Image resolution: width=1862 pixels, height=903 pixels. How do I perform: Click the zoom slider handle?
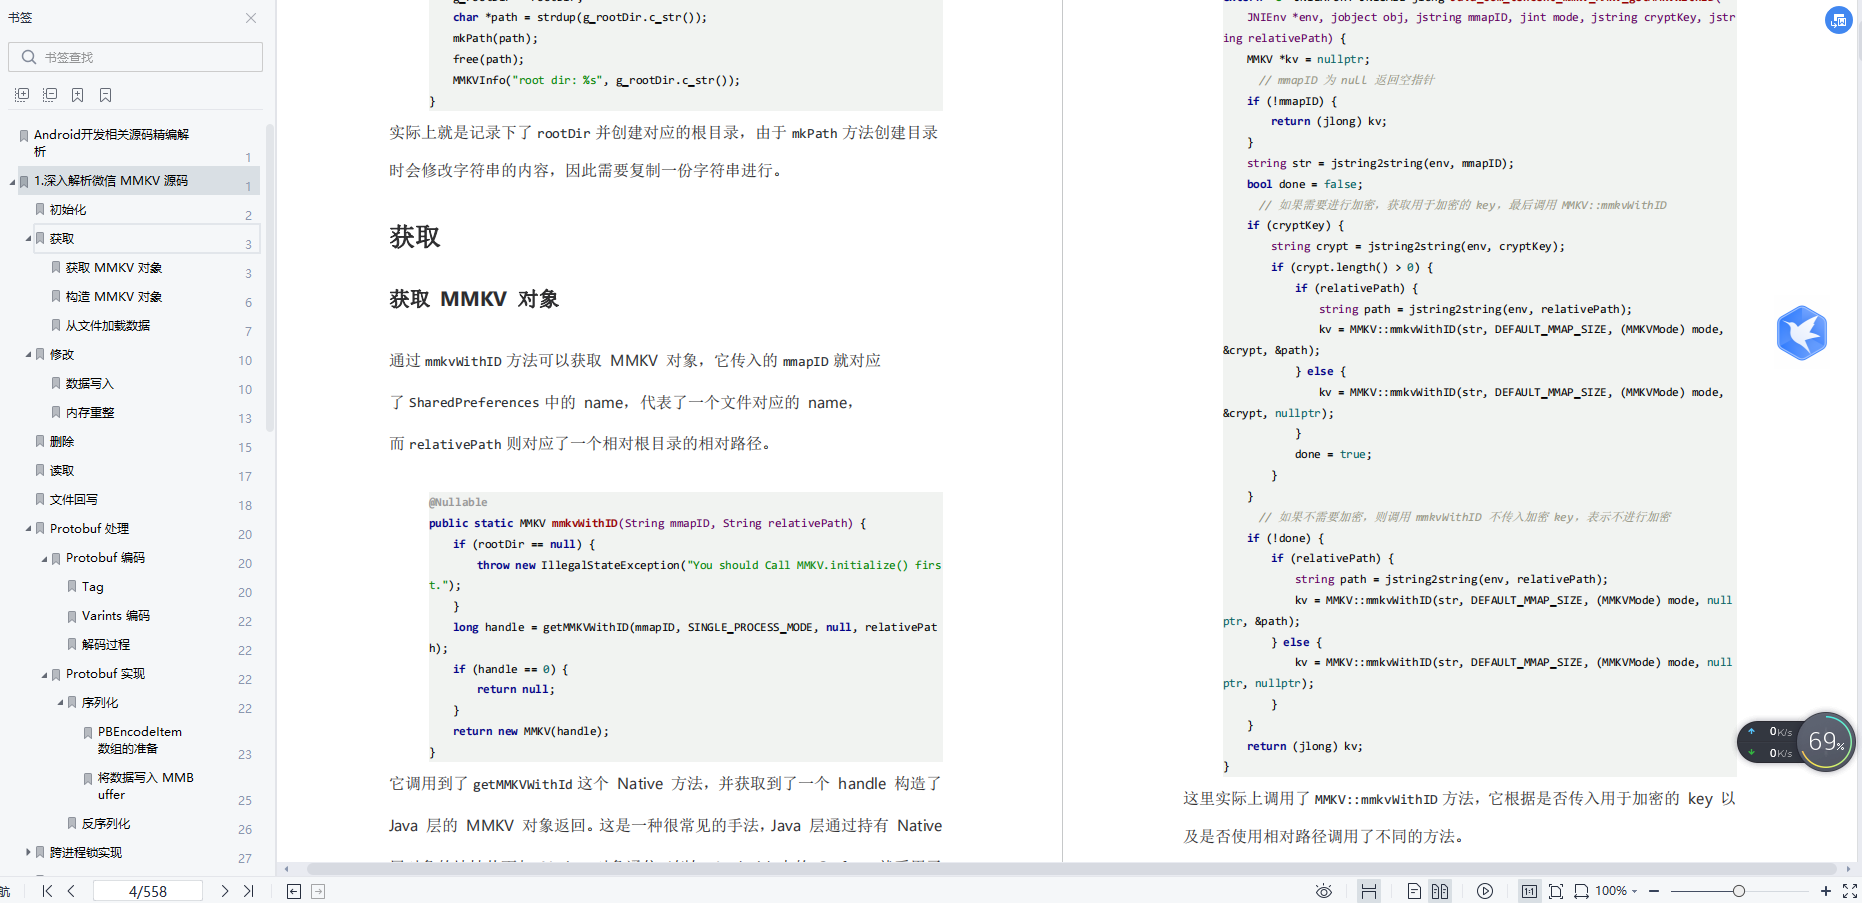(x=1739, y=891)
